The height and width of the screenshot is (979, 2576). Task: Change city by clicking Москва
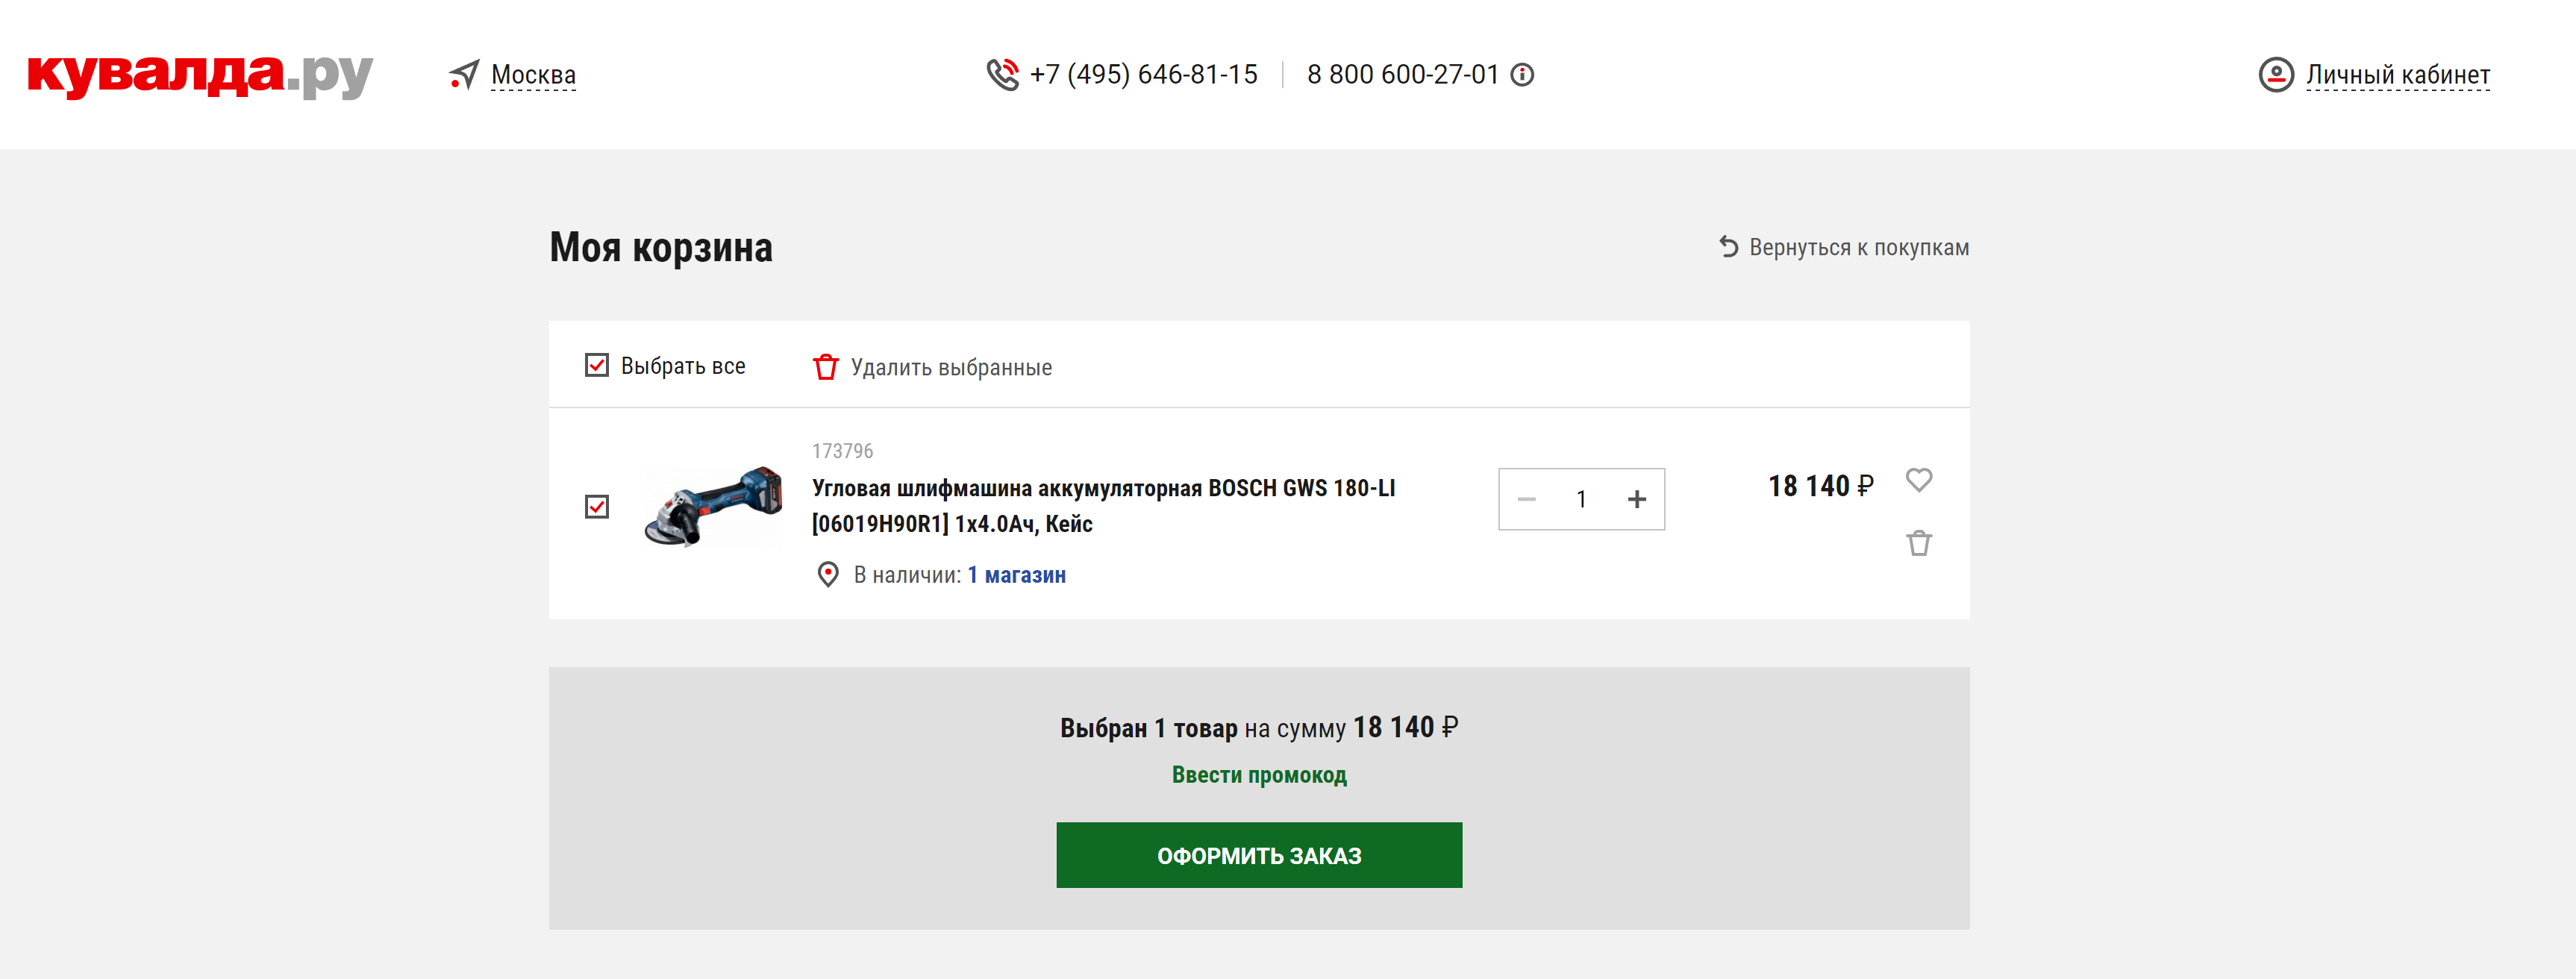[533, 75]
